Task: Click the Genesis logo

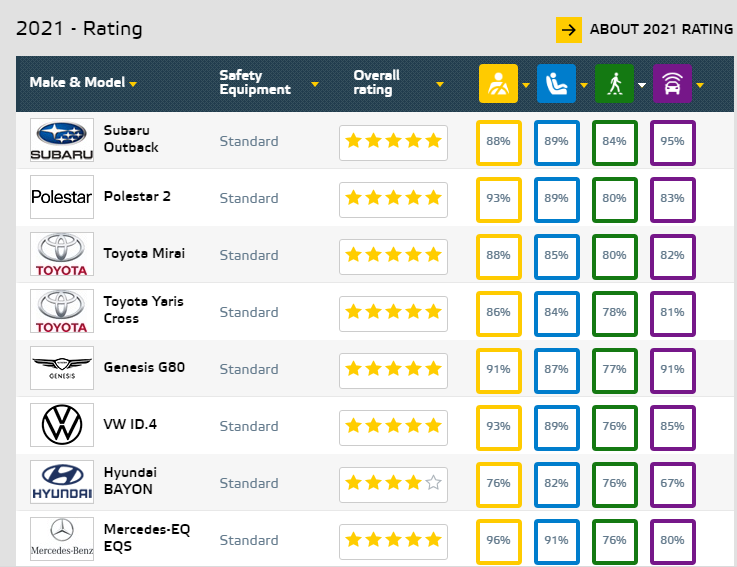Action: (x=62, y=369)
